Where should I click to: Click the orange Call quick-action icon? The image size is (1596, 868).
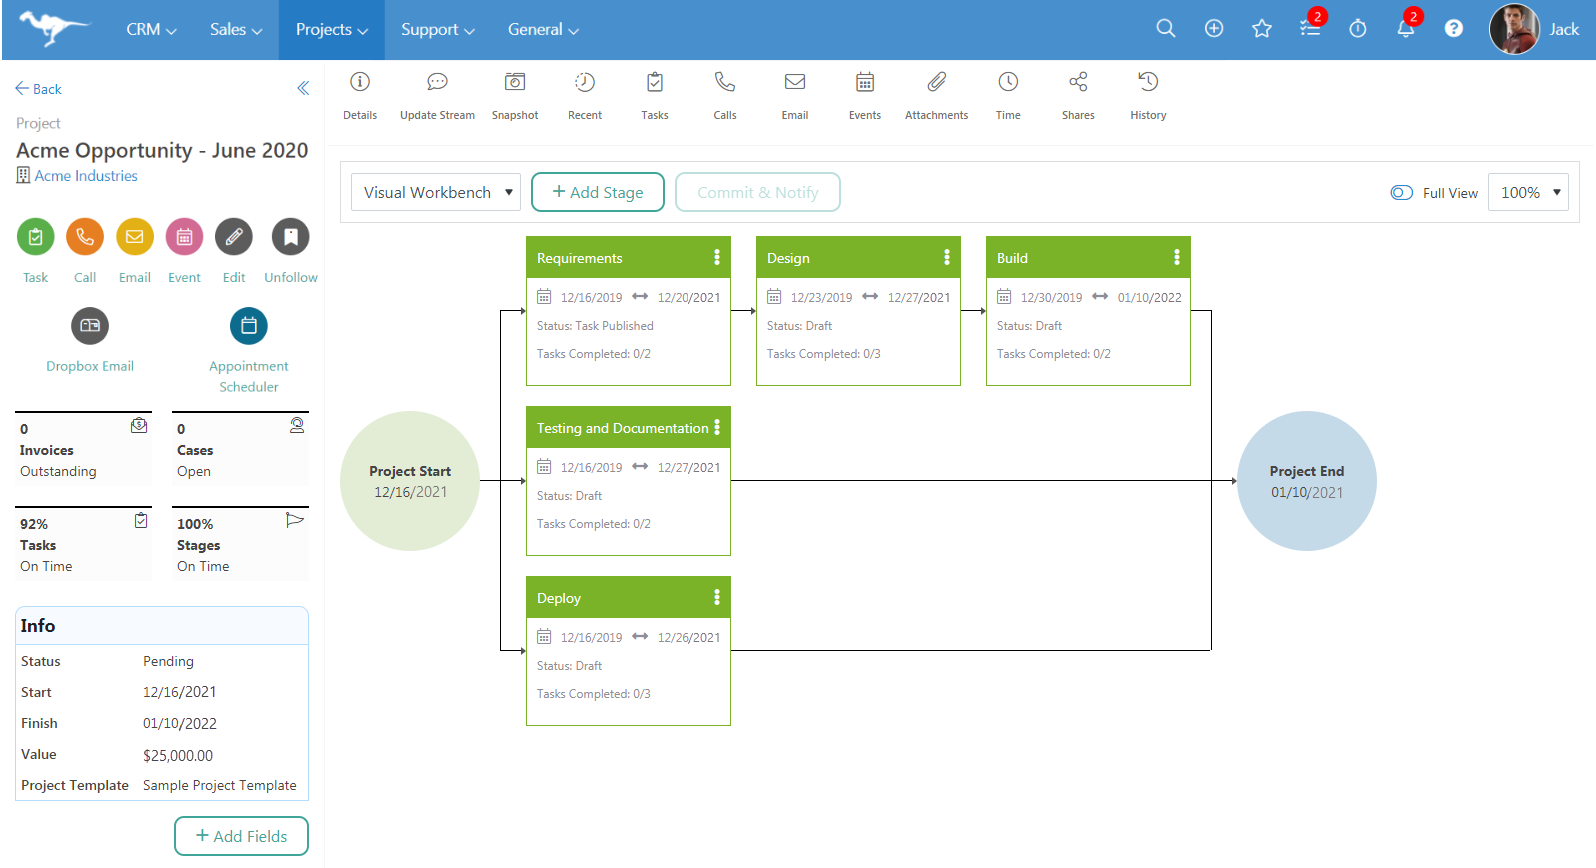(x=85, y=237)
